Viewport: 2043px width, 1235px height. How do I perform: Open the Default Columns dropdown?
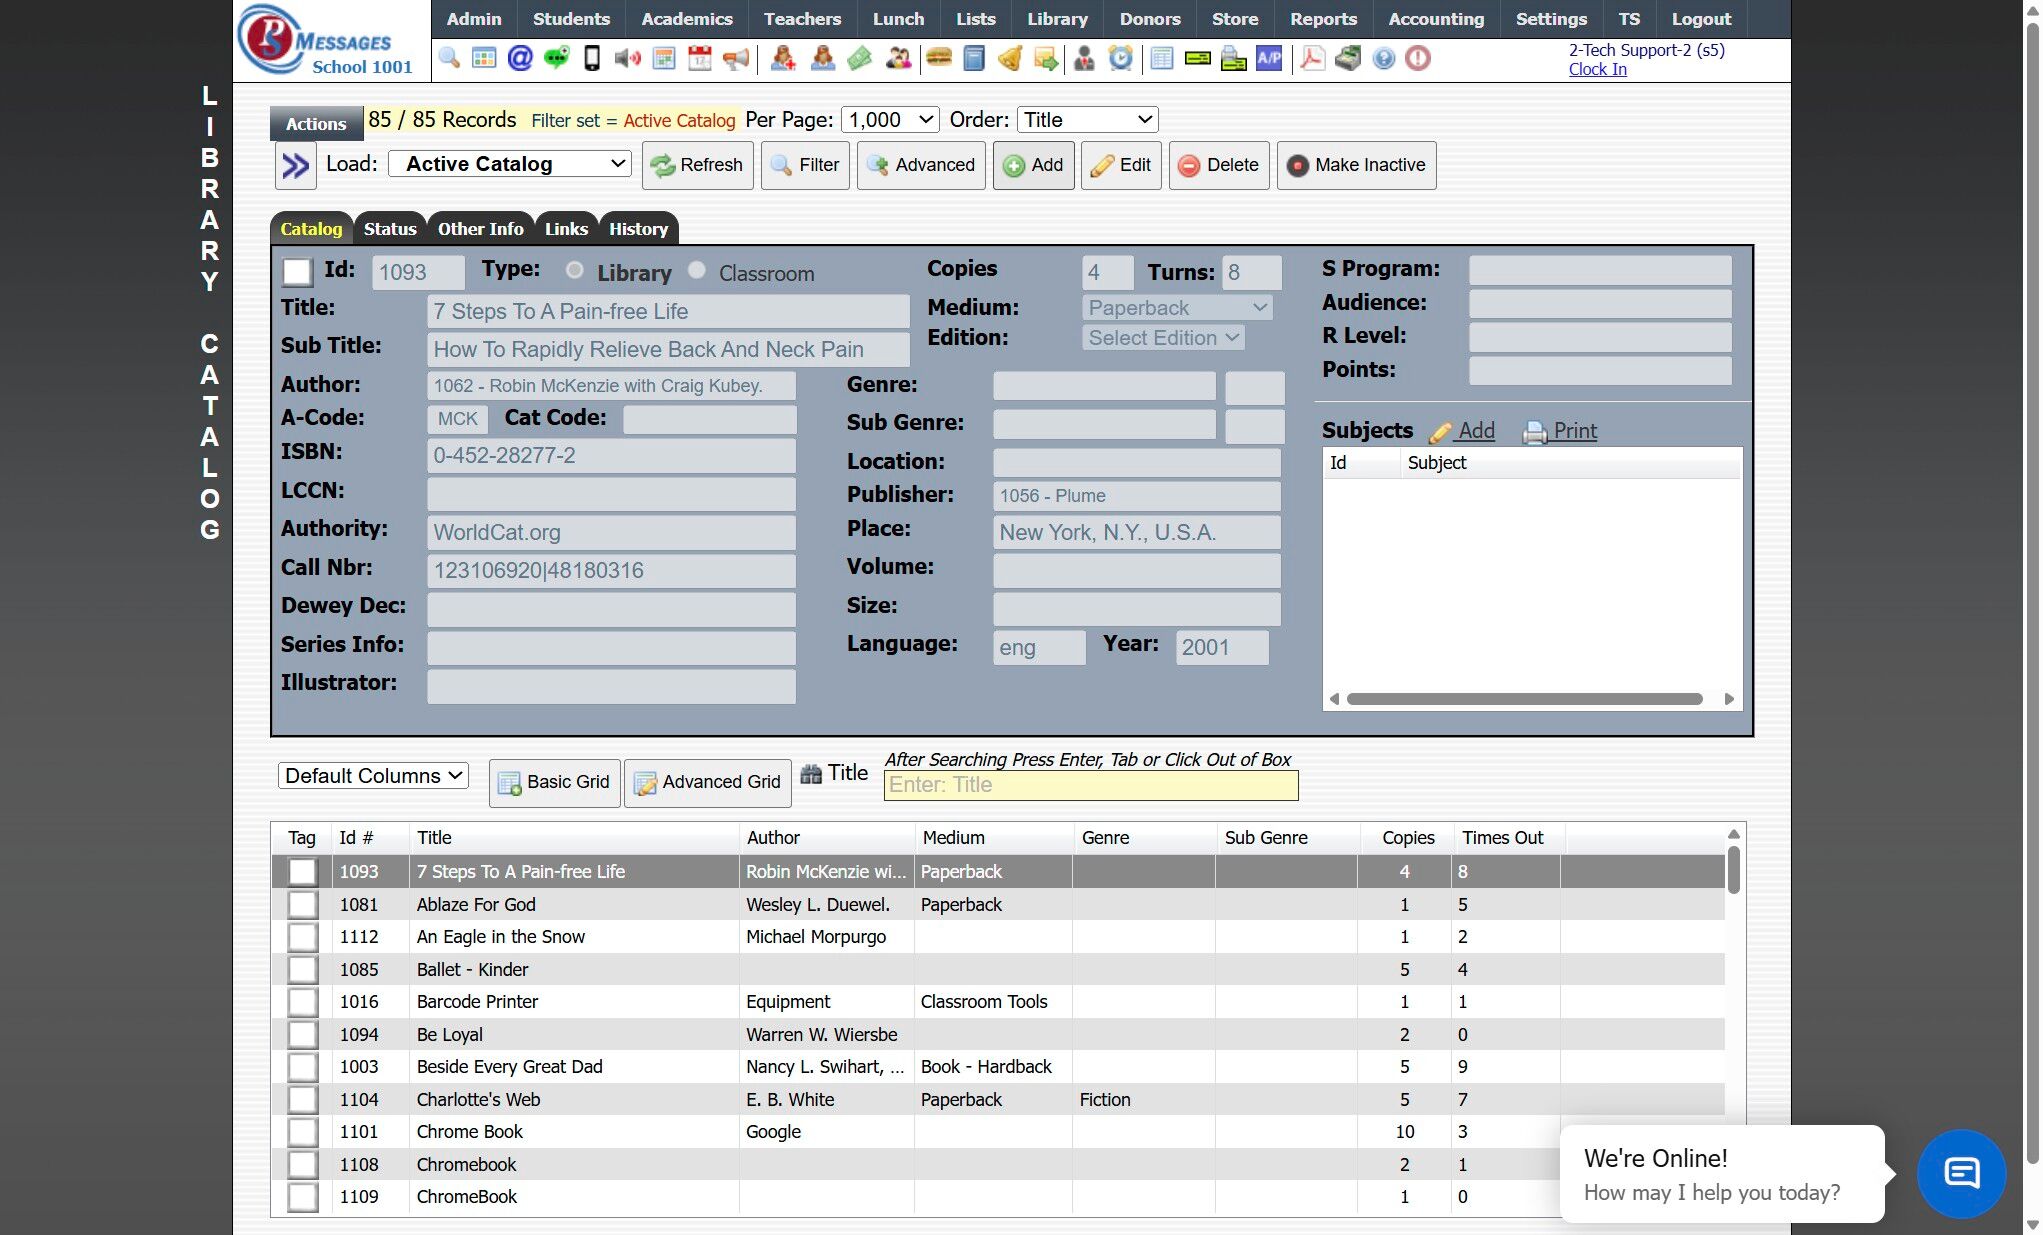pos(373,776)
